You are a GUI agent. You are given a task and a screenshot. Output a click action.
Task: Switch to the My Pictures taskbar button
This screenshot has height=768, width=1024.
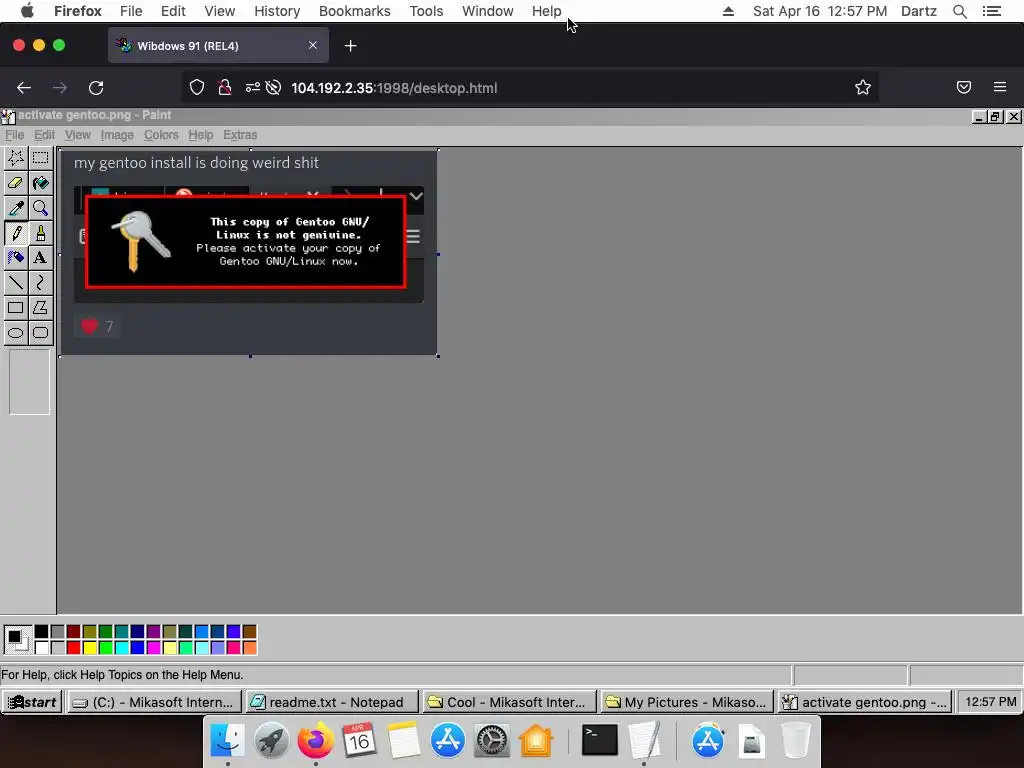click(687, 702)
